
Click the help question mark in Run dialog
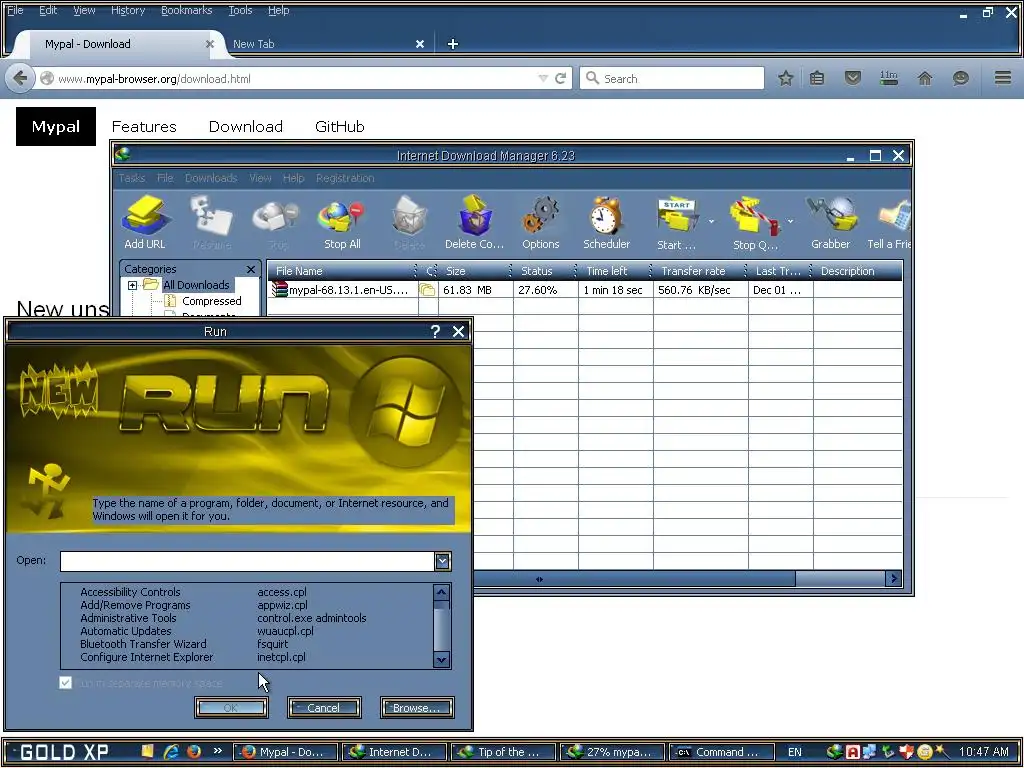[436, 331]
